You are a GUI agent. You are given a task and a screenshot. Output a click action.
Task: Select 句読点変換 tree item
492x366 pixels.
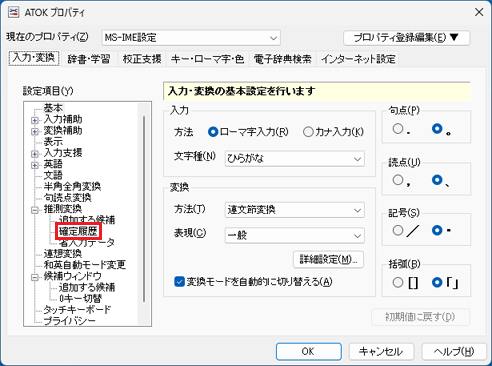[x=67, y=198]
